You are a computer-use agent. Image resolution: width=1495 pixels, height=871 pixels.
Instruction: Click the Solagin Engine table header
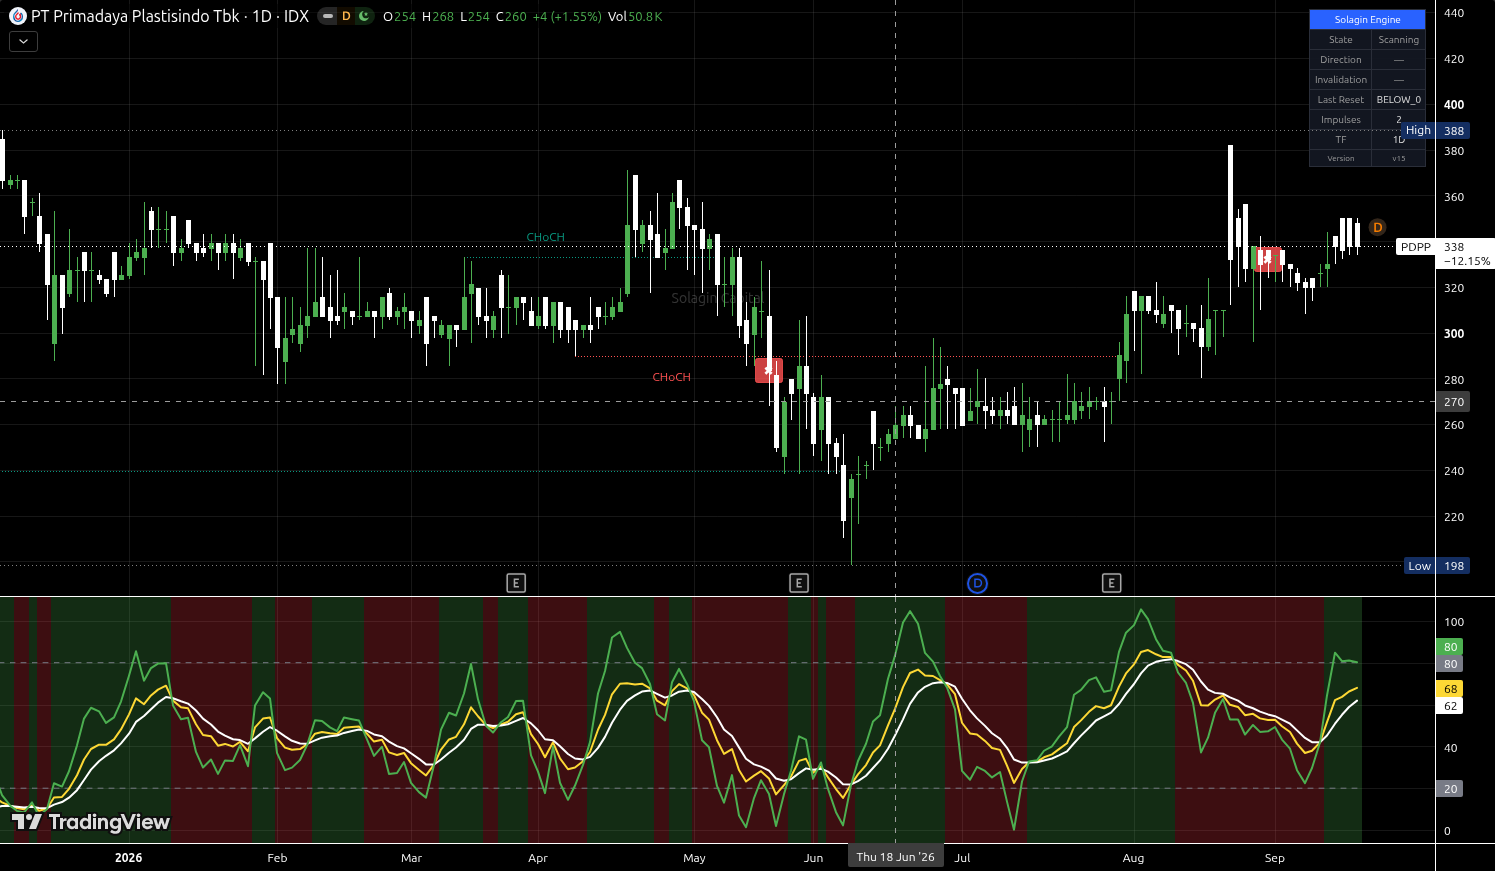point(1367,20)
